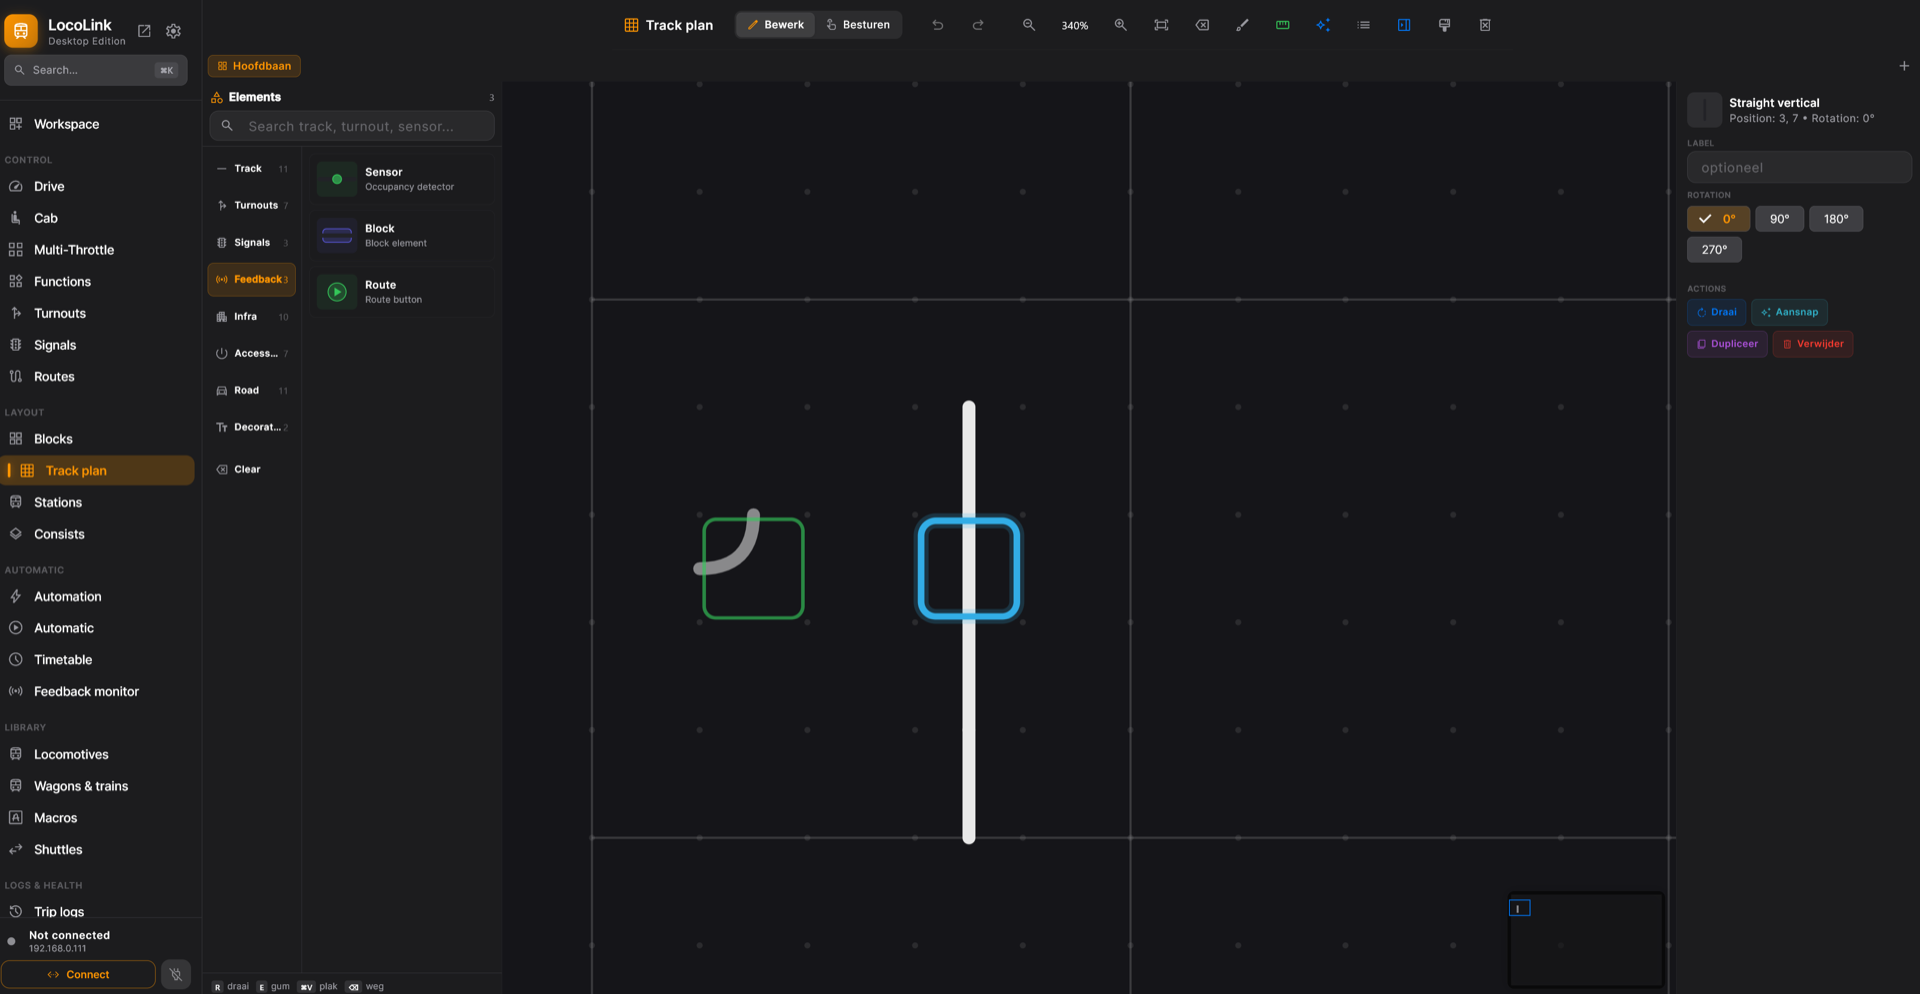Set rotation to 0°
Viewport: 1920px width, 994px height.
click(1718, 219)
